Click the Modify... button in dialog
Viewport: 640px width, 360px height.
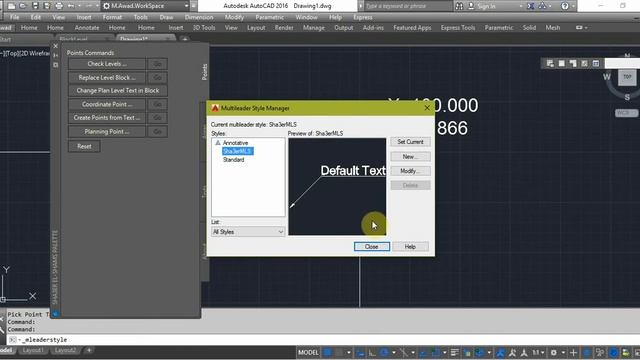coord(410,171)
